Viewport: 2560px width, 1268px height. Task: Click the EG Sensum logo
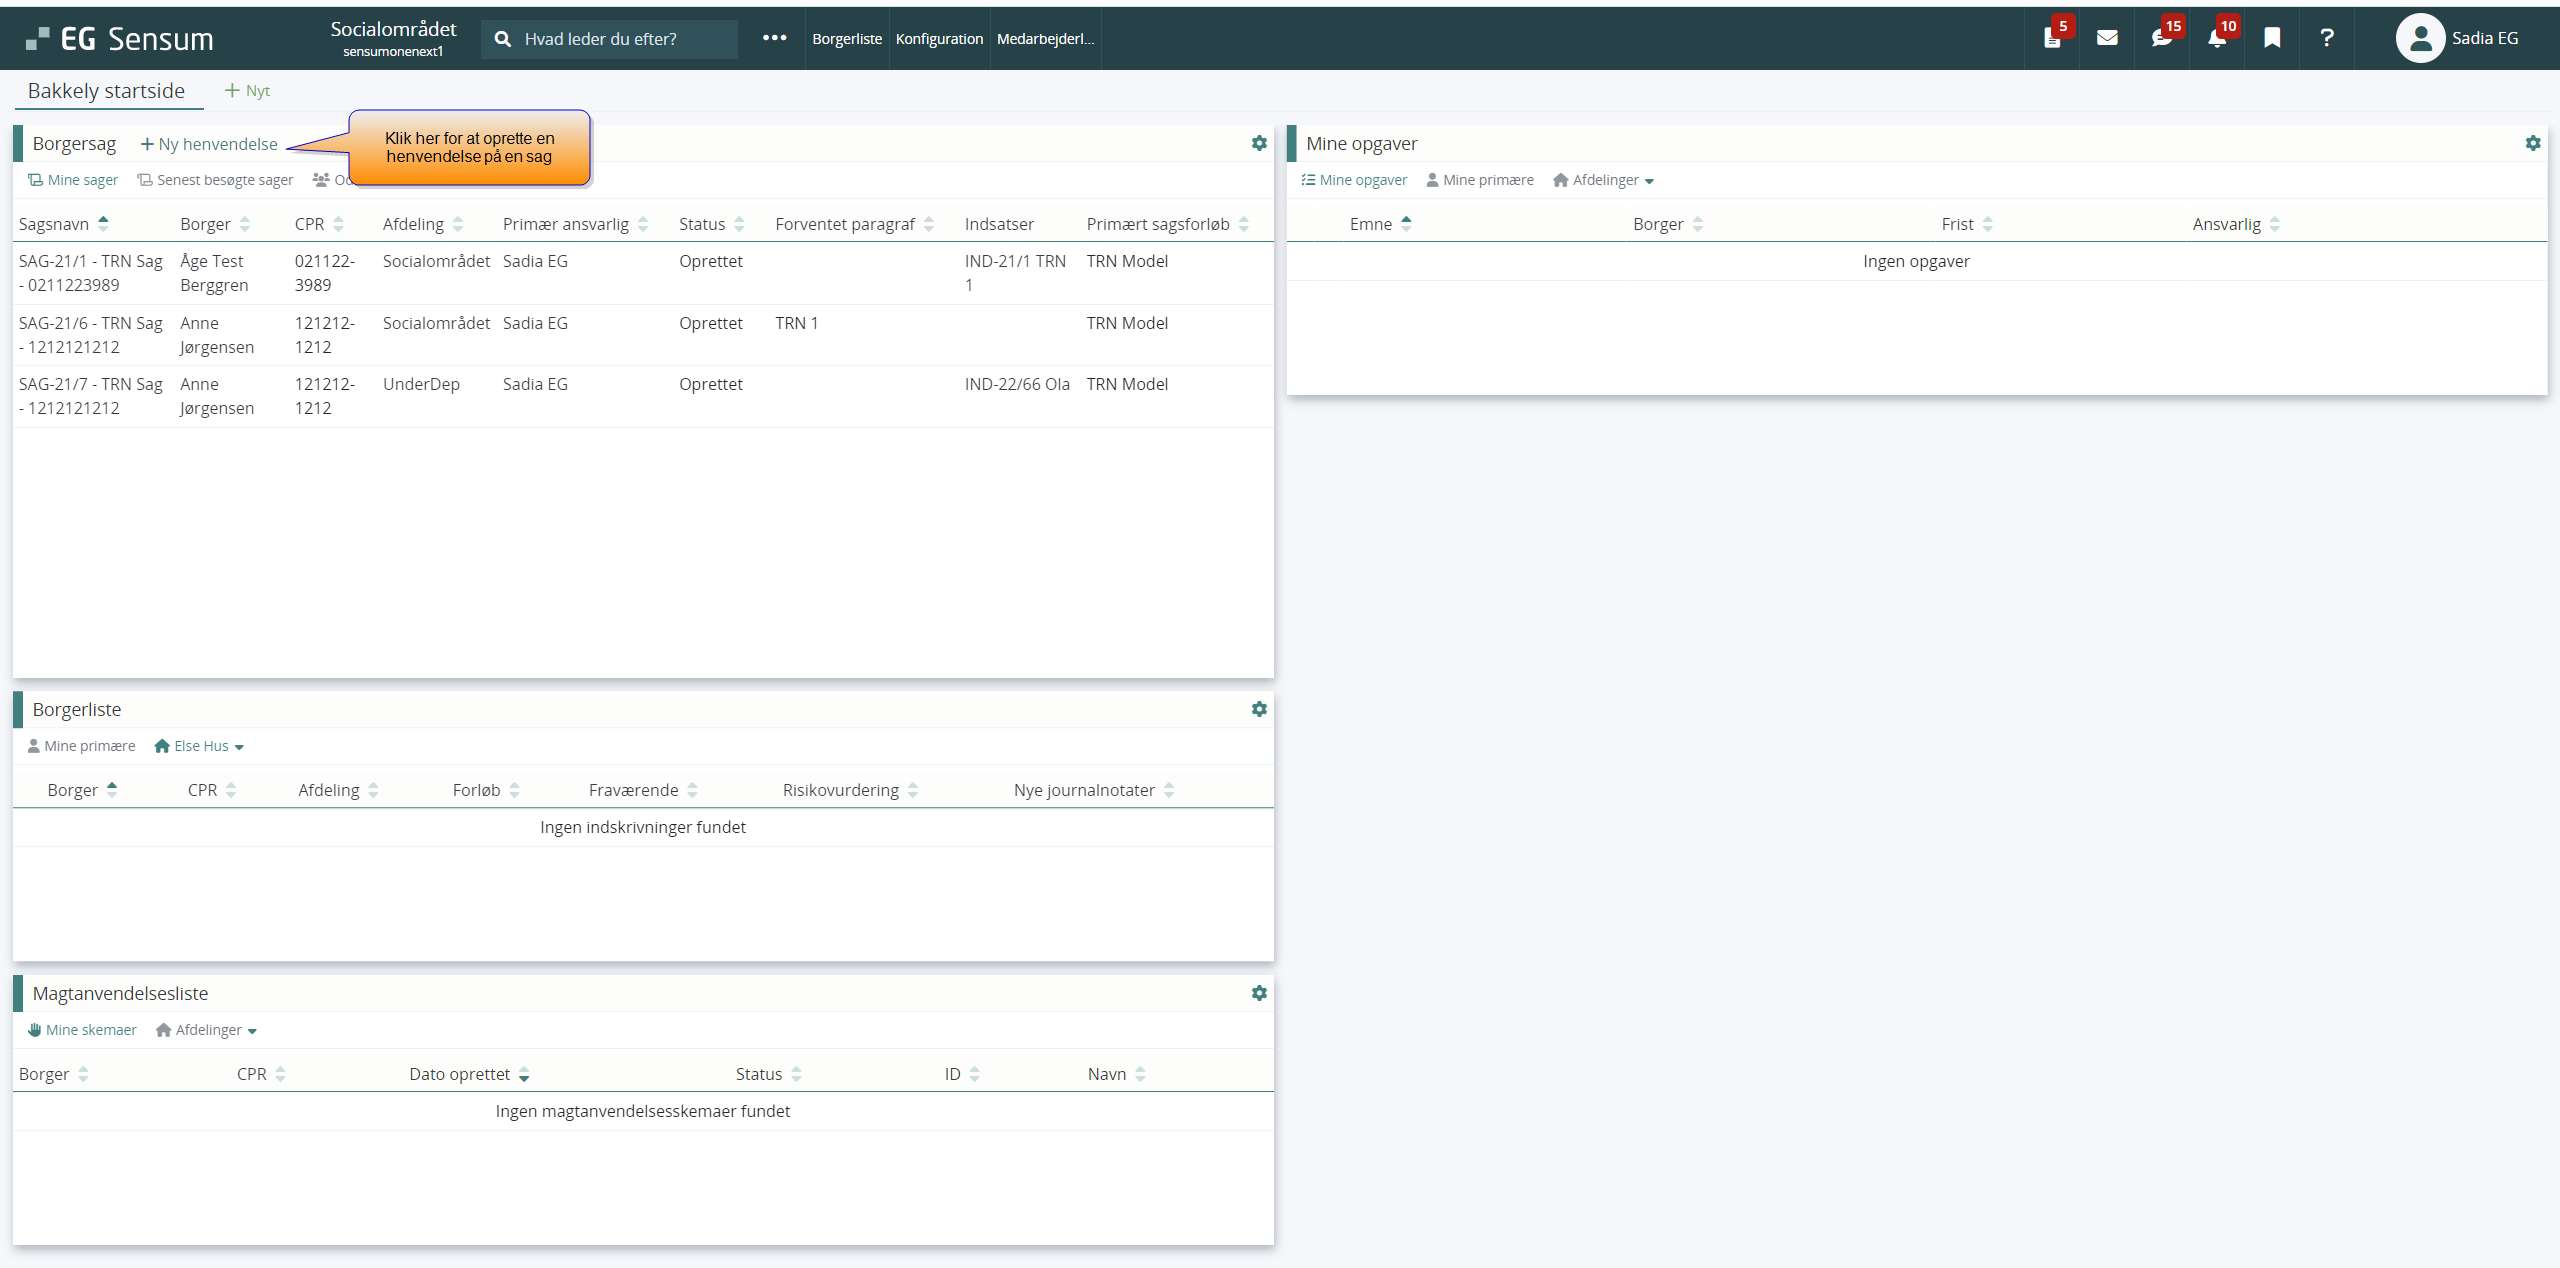click(x=120, y=38)
